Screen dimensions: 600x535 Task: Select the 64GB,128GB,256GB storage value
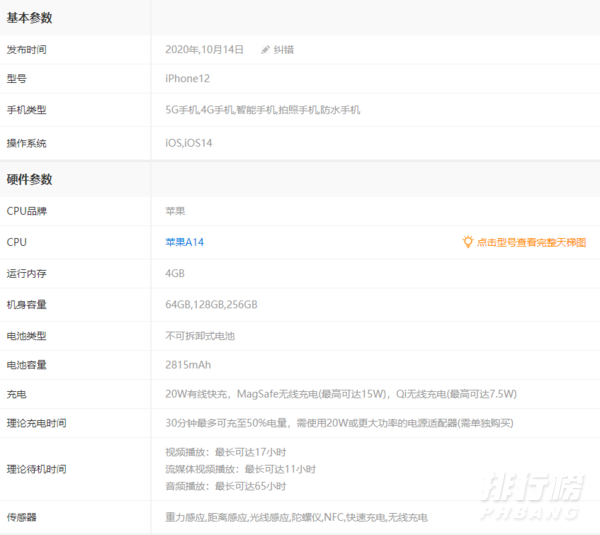coord(211,305)
